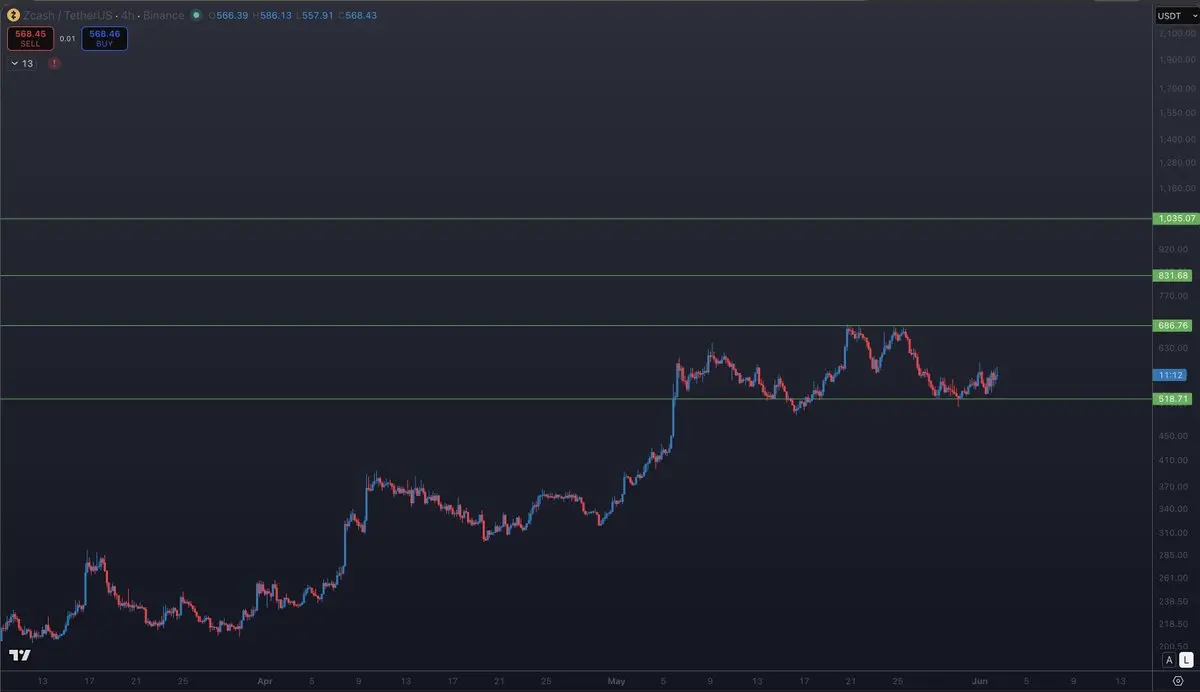The image size is (1200, 692).
Task: Click the 1,900.00 price axis label
Action: click(1176, 59)
